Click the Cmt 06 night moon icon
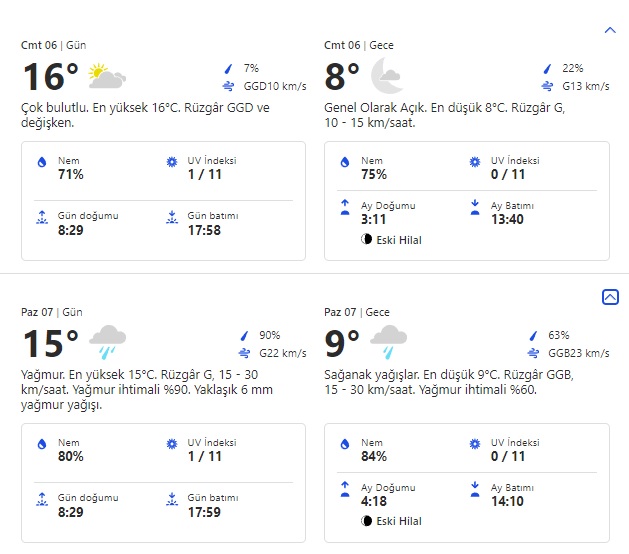Screen dimensions: 629x554 (386, 76)
